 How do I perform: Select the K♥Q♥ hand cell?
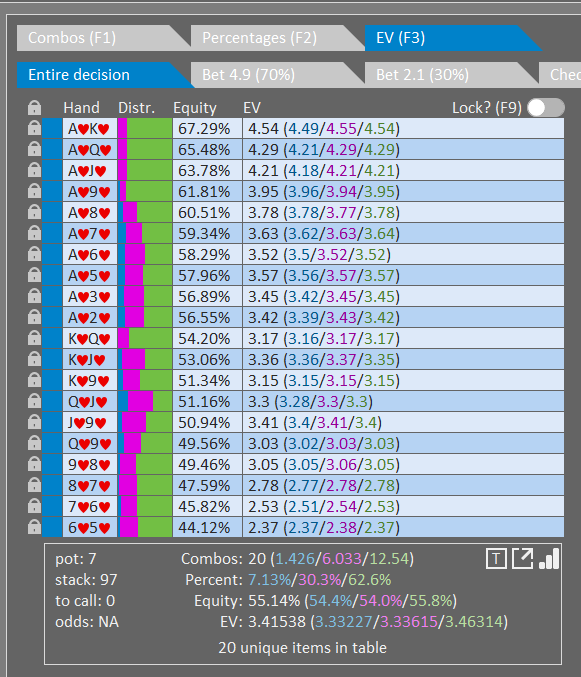[x=90, y=338]
